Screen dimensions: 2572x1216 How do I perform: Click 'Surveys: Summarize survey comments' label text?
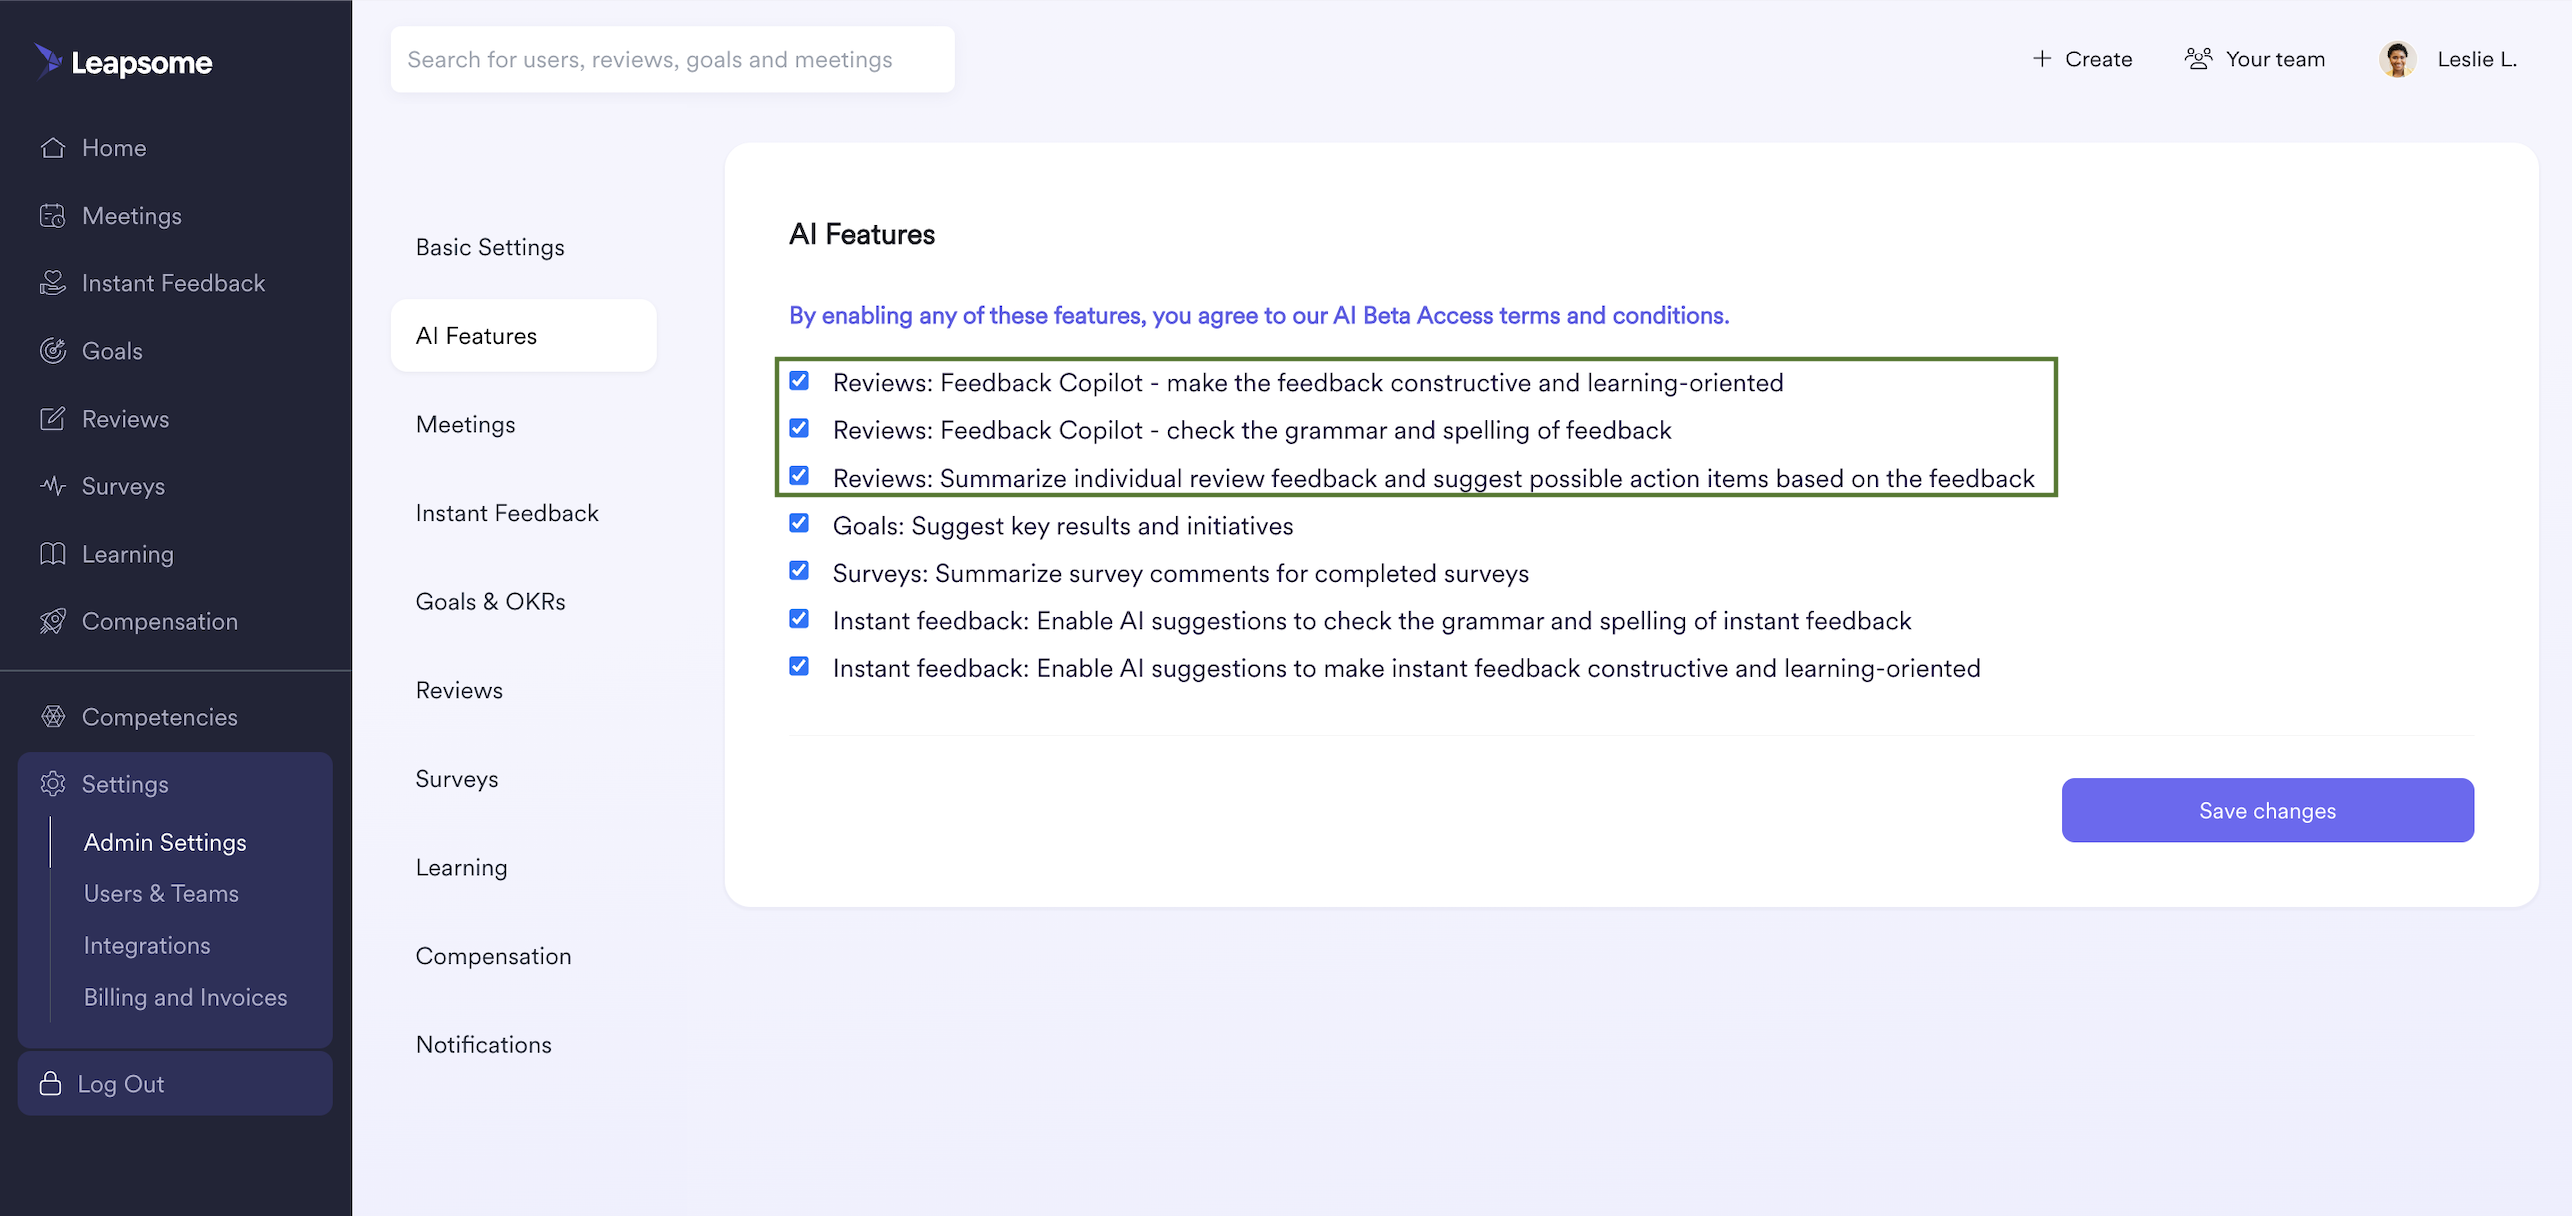click(1181, 573)
